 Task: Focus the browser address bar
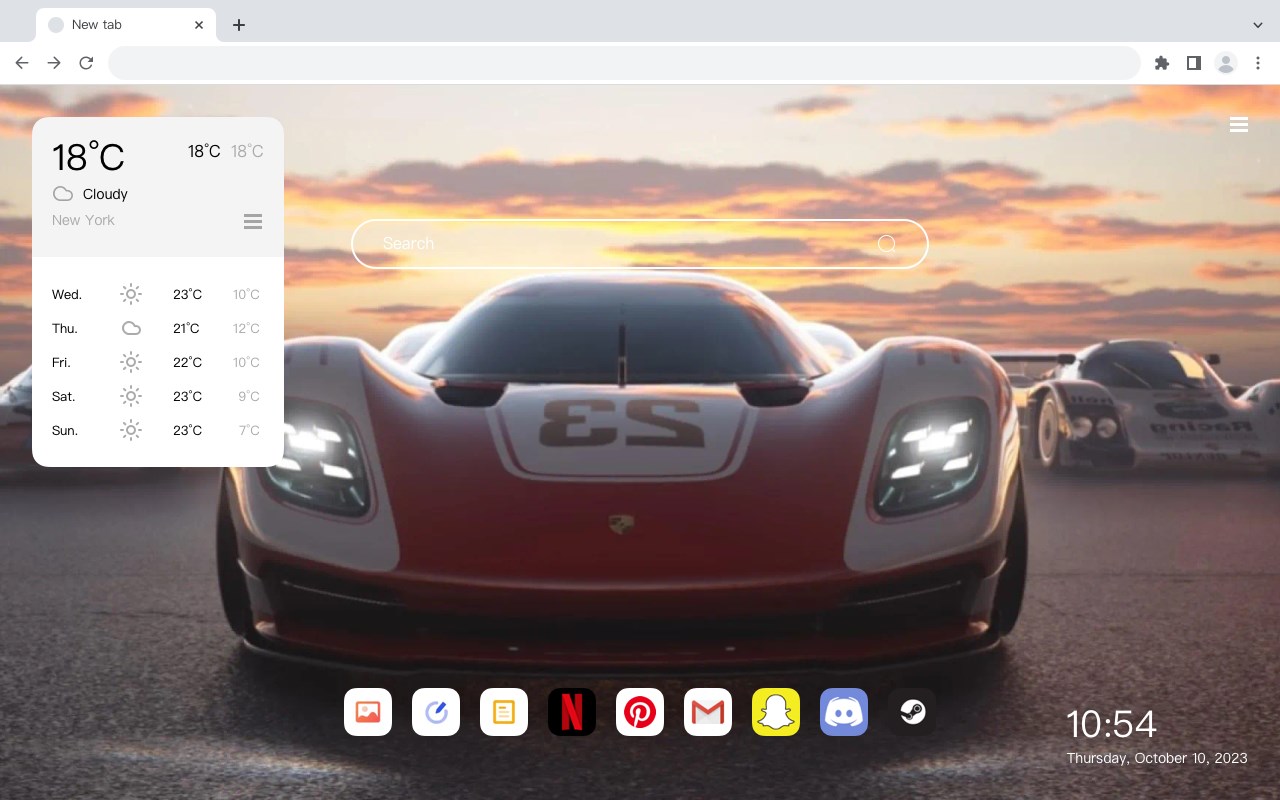point(624,63)
